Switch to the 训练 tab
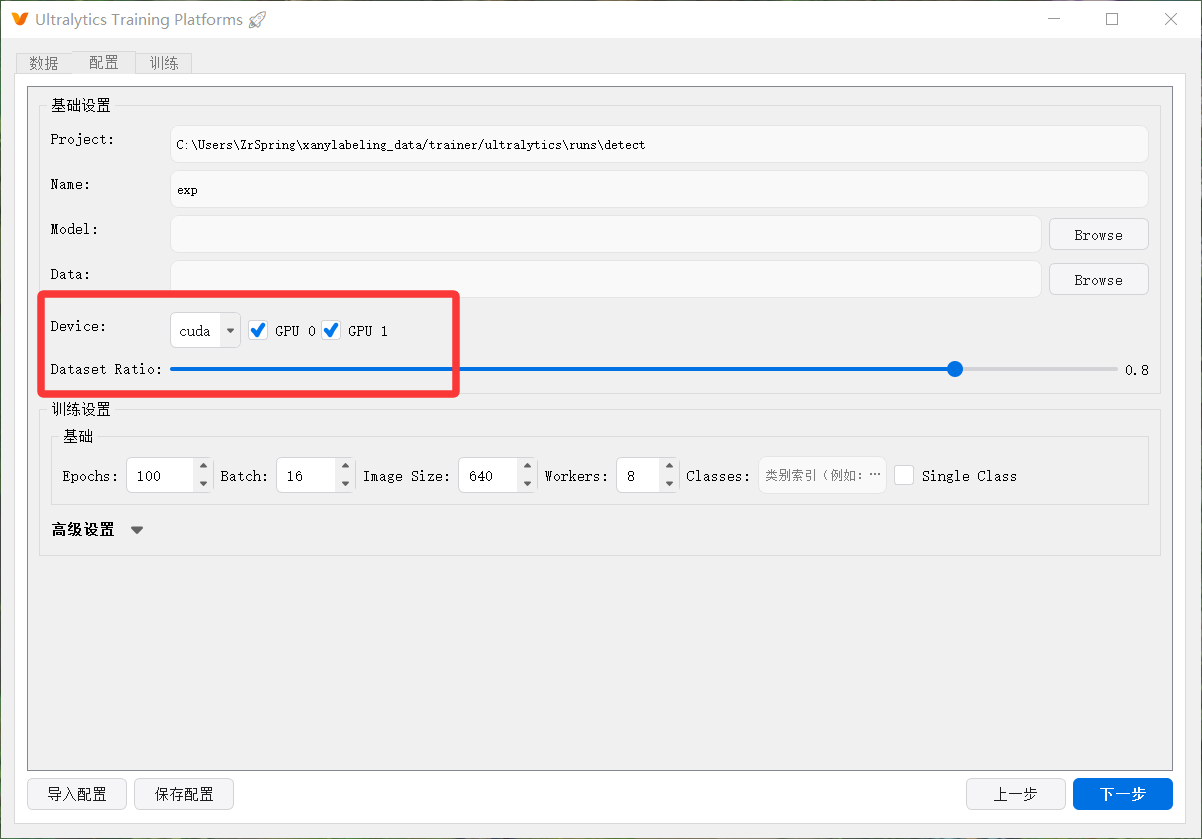Image resolution: width=1202 pixels, height=839 pixels. point(164,63)
